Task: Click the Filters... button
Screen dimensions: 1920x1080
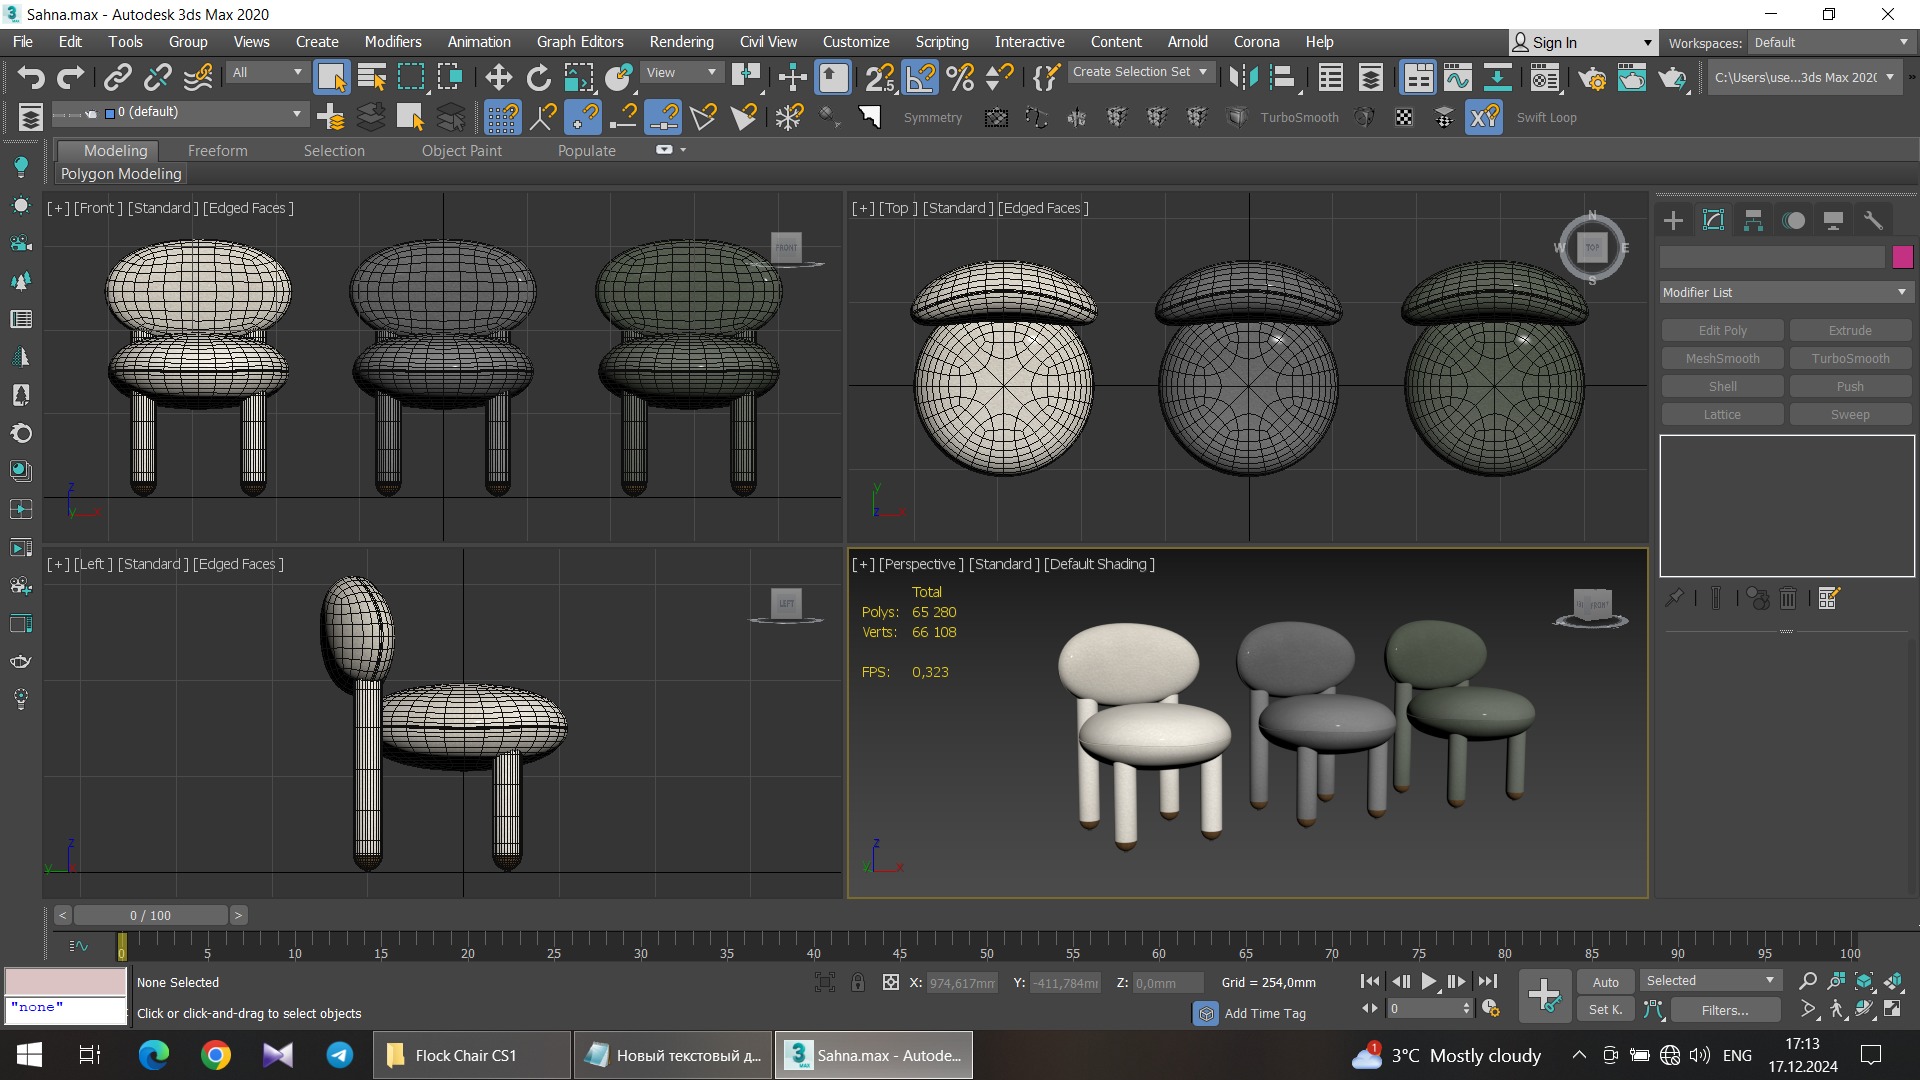Action: pyautogui.click(x=1725, y=1010)
